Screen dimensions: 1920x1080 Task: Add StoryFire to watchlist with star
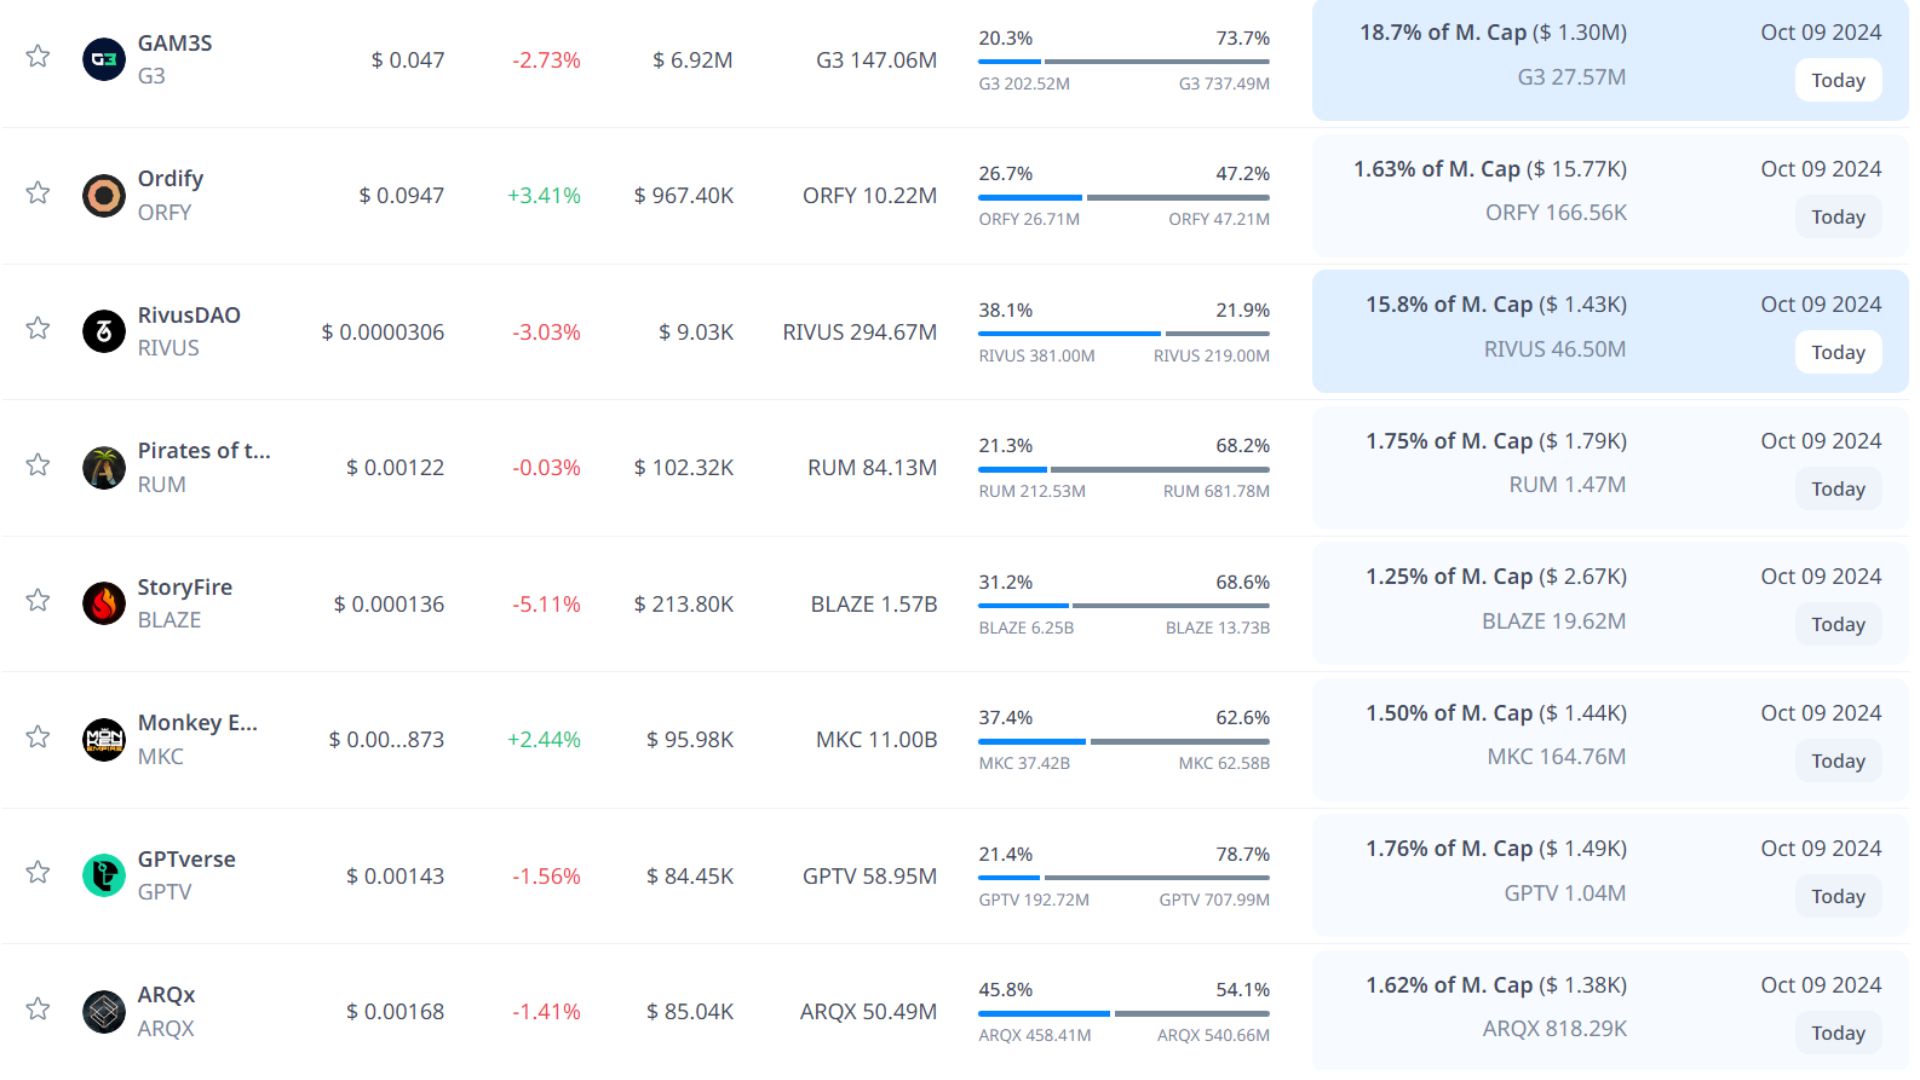pyautogui.click(x=38, y=600)
